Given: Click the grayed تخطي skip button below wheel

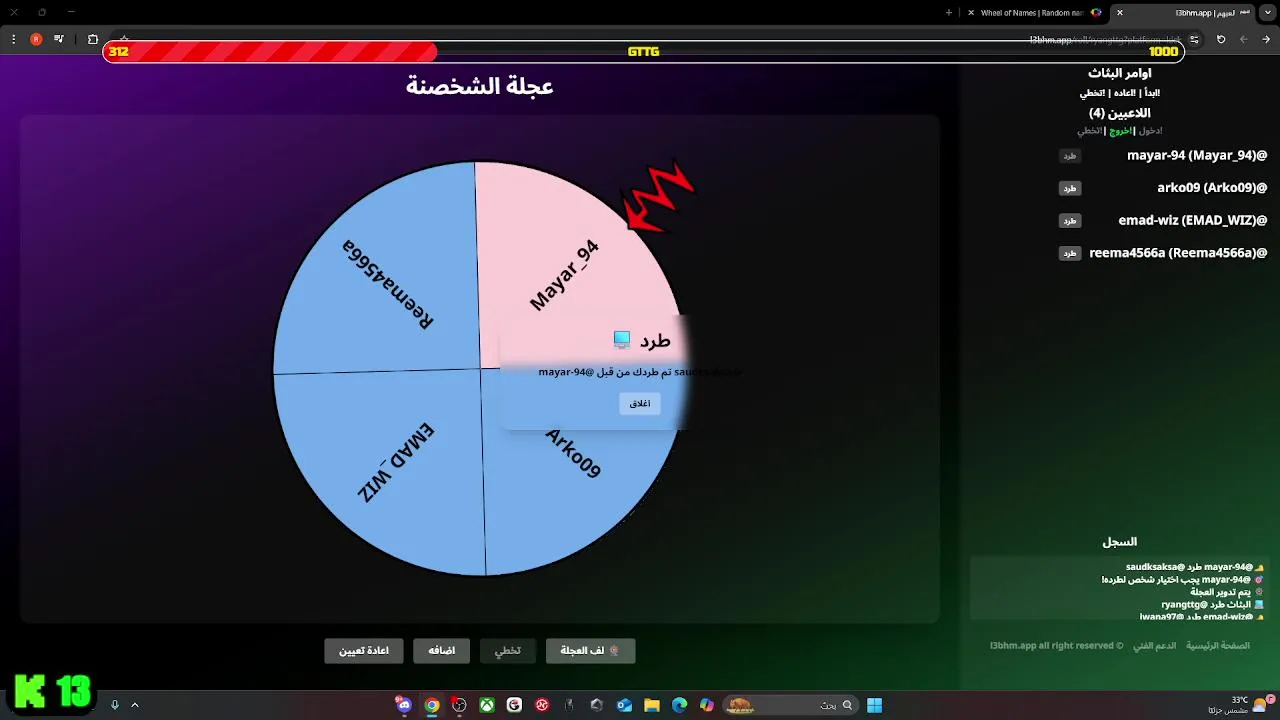Looking at the screenshot, I should click(508, 651).
